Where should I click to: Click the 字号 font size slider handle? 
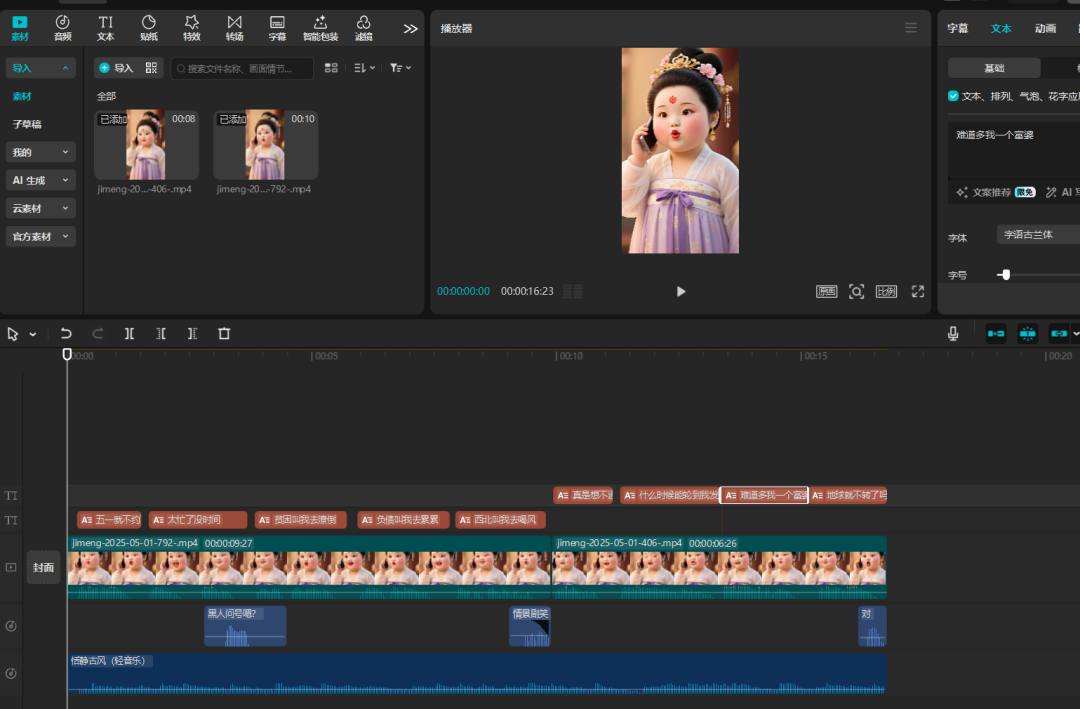[1006, 275]
